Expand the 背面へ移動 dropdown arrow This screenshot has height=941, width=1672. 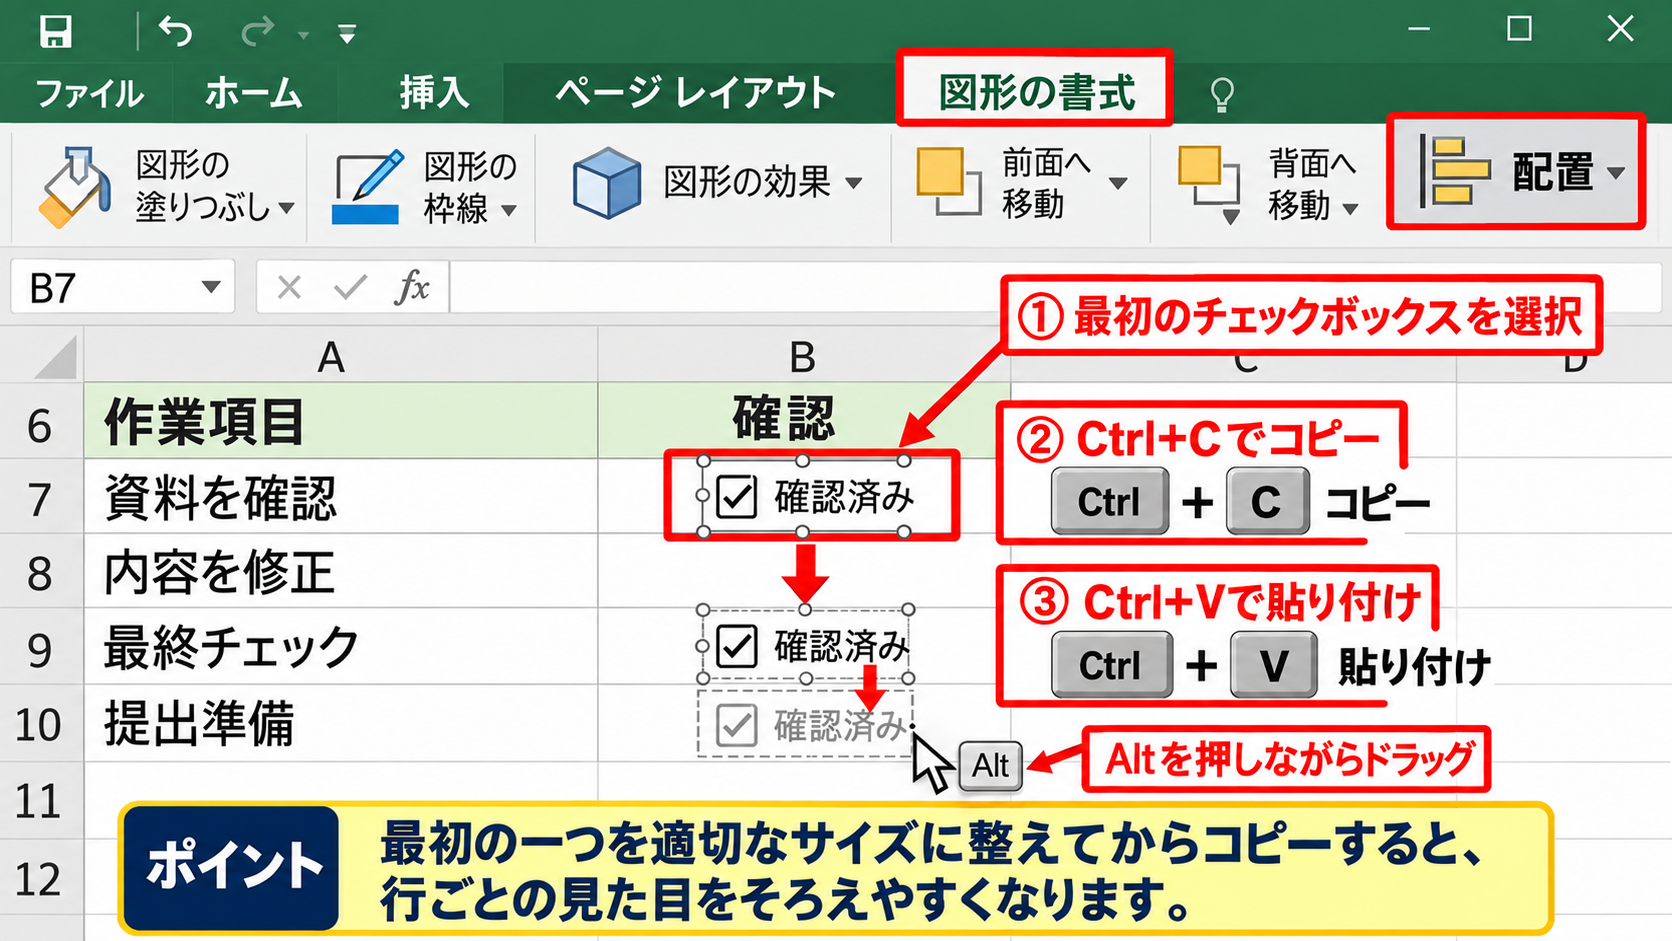tap(1350, 209)
